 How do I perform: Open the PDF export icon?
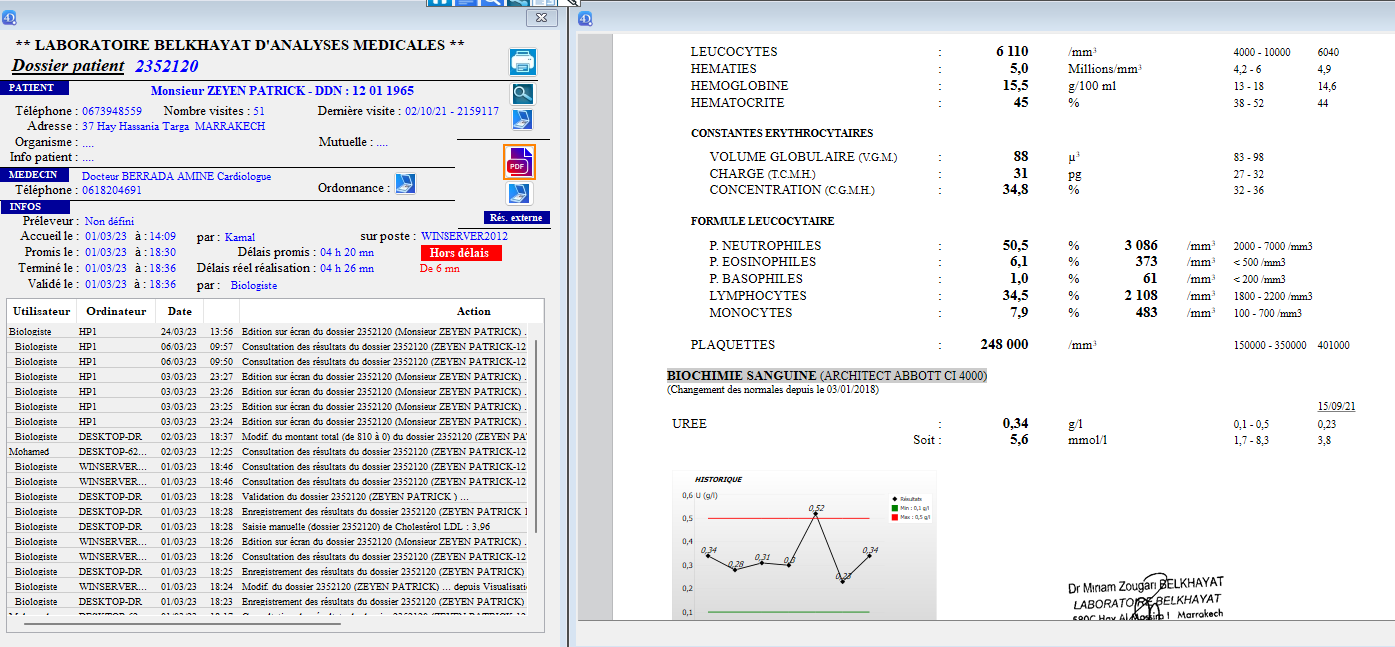click(518, 162)
